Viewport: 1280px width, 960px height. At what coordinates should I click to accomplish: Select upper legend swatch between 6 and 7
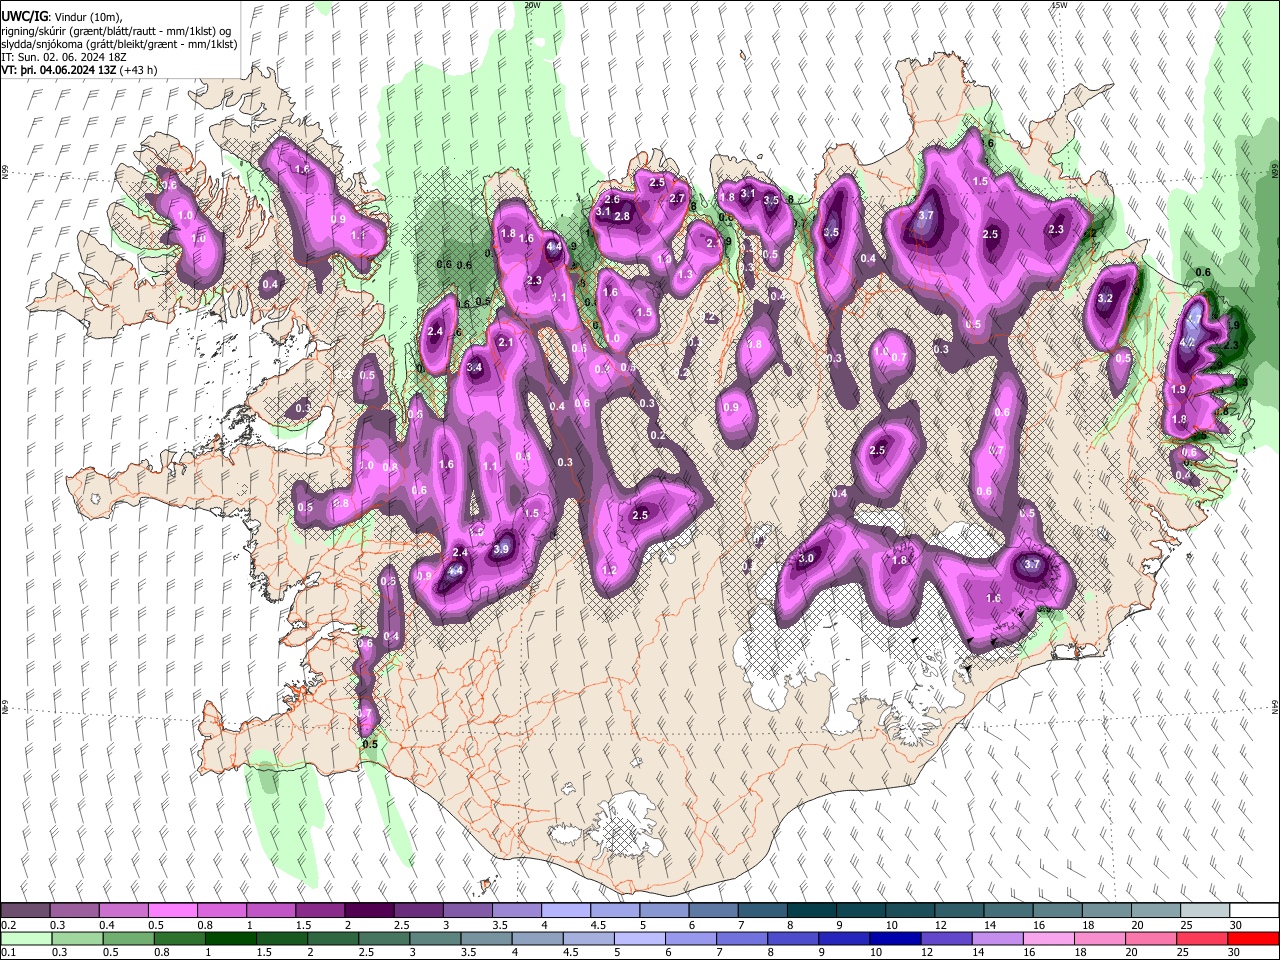(713, 910)
